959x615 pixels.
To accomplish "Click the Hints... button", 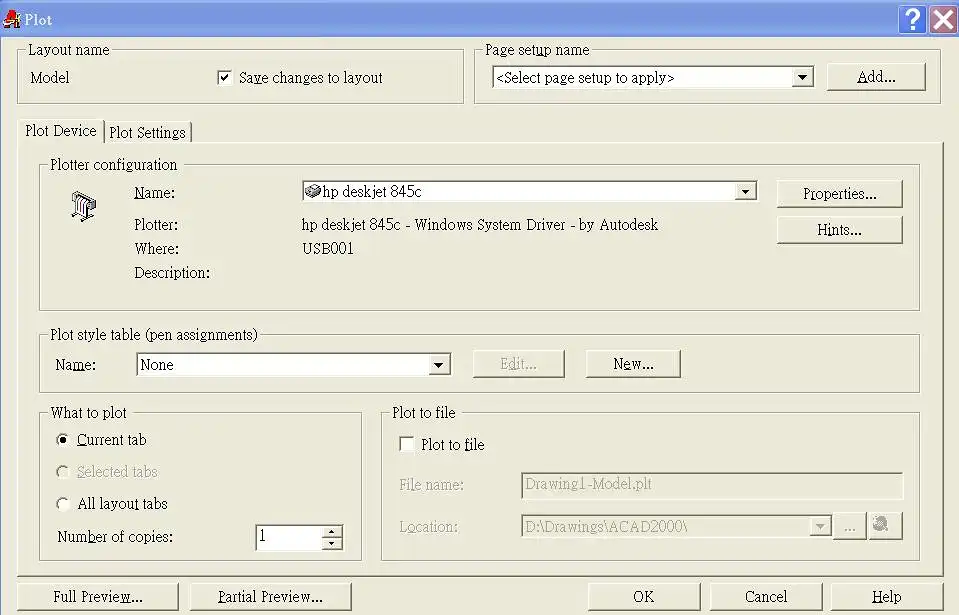I will [839, 230].
